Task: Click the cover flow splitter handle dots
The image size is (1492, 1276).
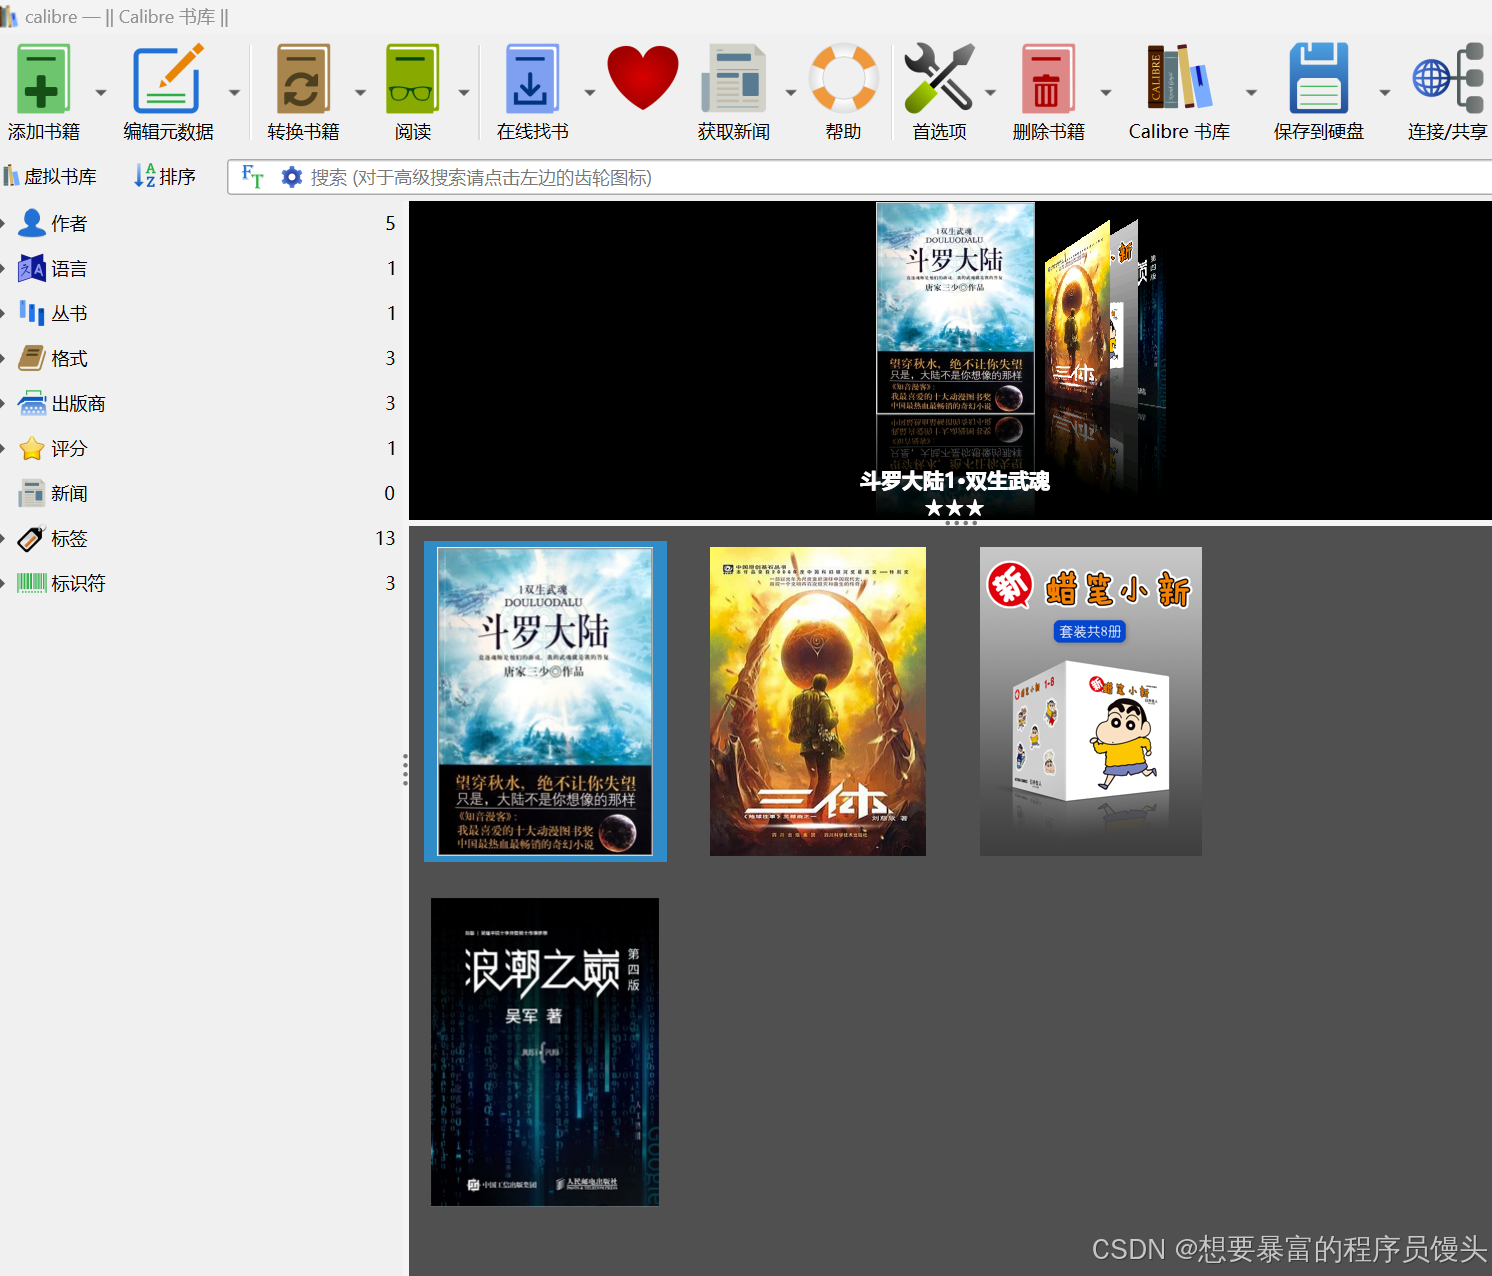Action: coord(960,523)
